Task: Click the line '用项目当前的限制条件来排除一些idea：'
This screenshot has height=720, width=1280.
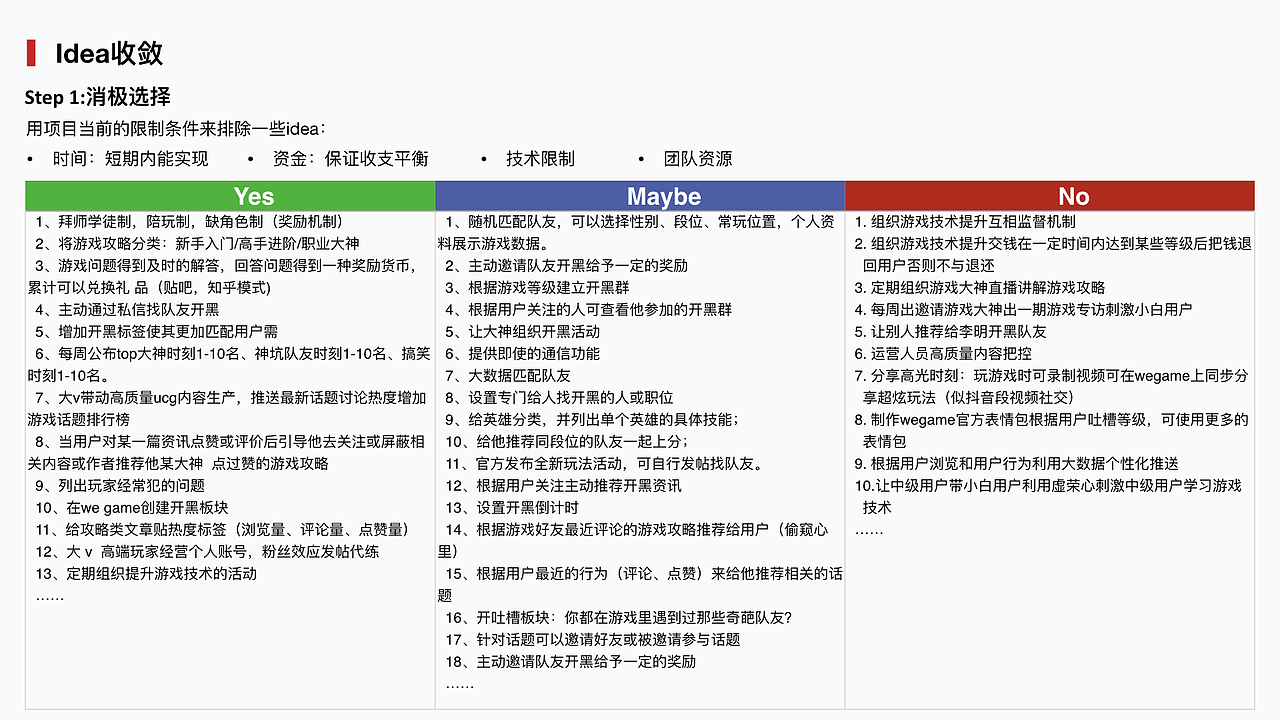Action: click(x=176, y=130)
